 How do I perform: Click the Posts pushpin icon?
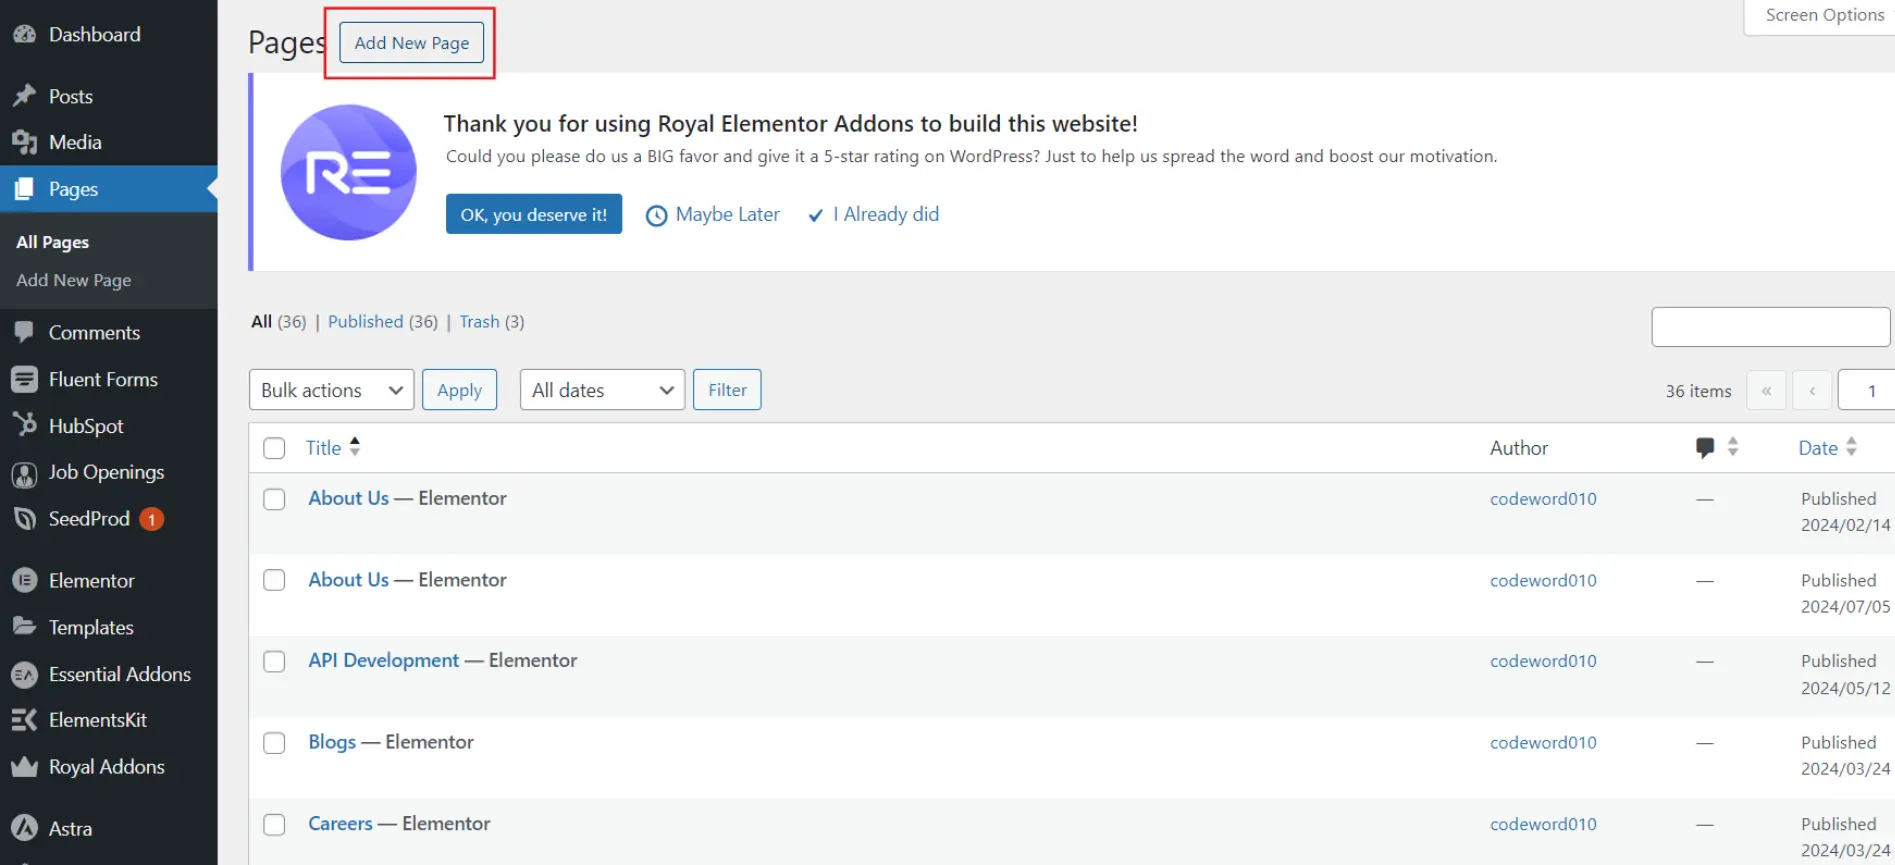(24, 96)
